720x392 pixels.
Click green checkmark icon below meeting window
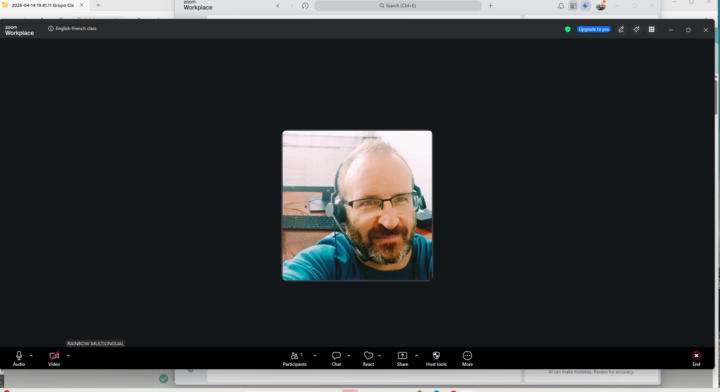[163, 379]
